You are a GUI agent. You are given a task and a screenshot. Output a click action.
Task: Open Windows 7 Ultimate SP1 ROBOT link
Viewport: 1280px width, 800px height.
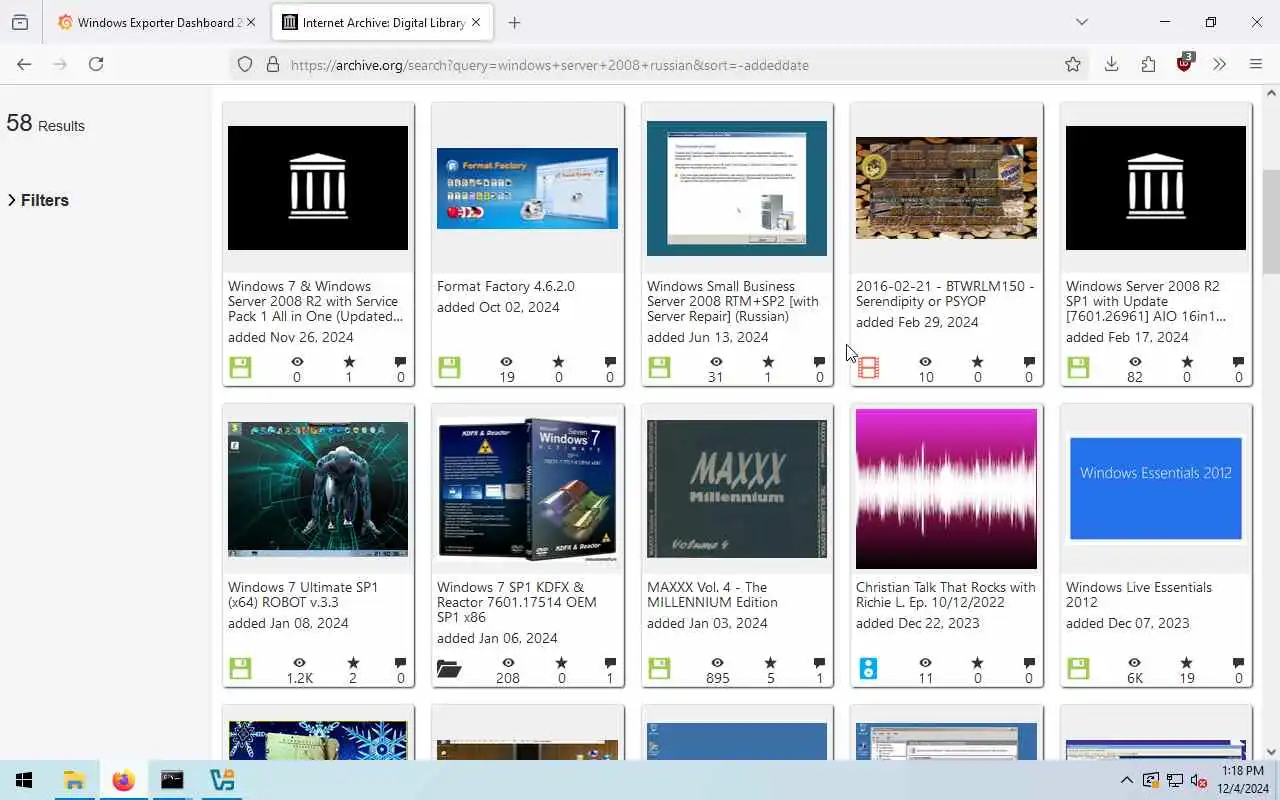pos(303,594)
